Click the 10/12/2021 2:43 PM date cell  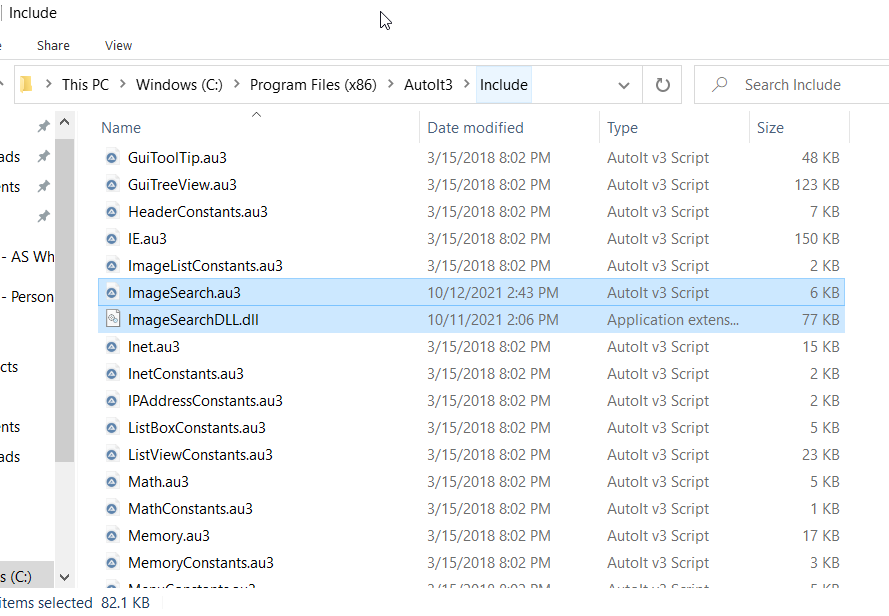pyautogui.click(x=493, y=293)
